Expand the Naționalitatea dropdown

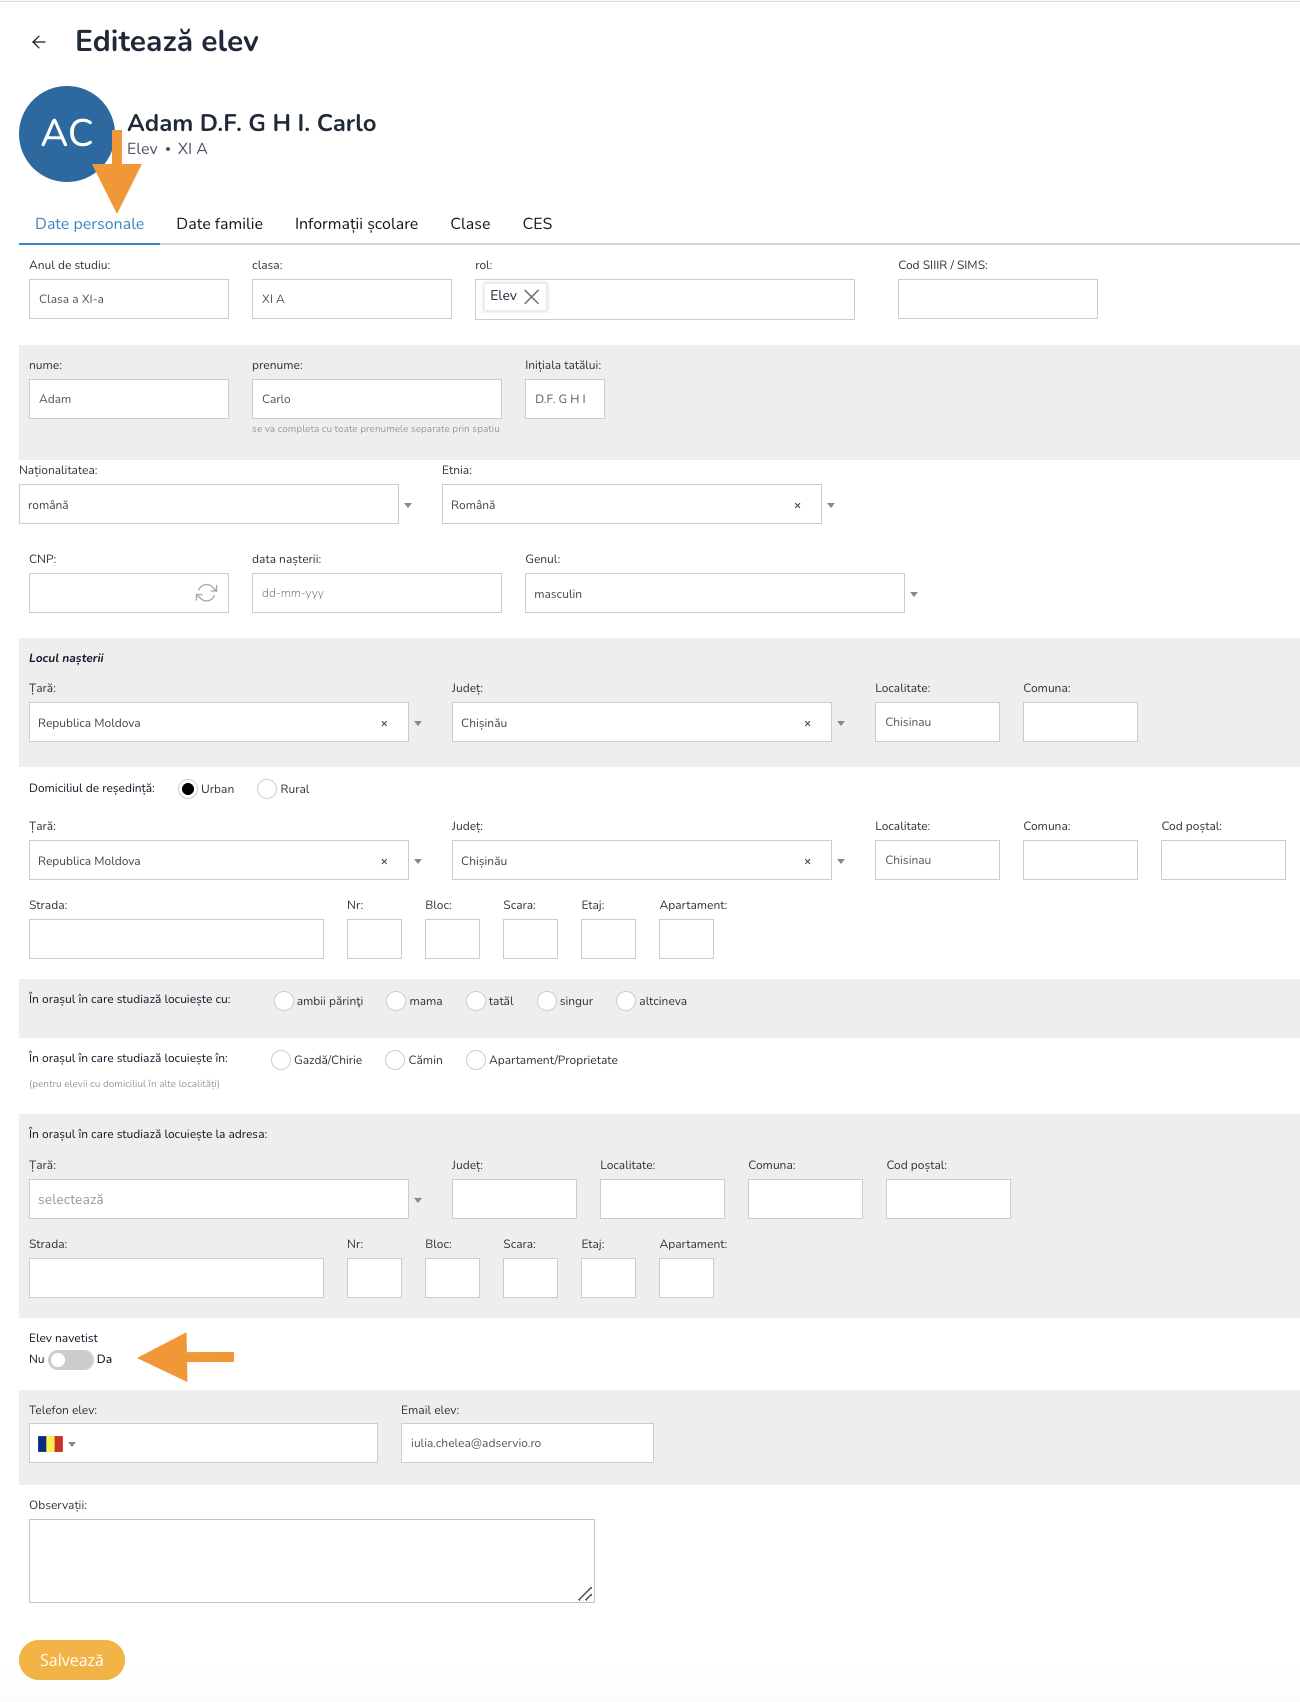(408, 505)
